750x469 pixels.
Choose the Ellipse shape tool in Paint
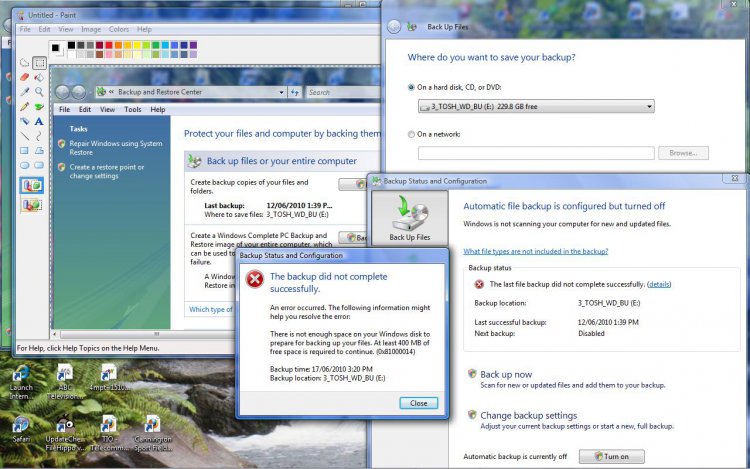[x=24, y=165]
